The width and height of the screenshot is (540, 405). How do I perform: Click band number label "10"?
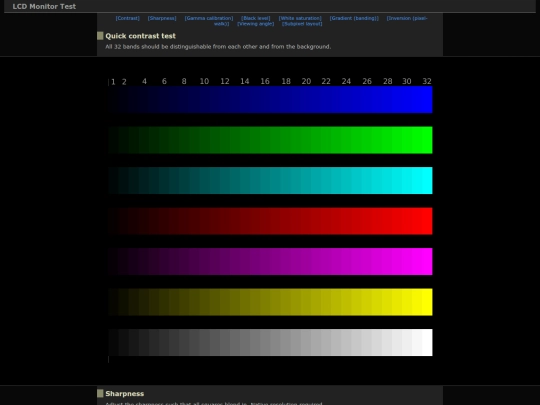(x=204, y=81)
